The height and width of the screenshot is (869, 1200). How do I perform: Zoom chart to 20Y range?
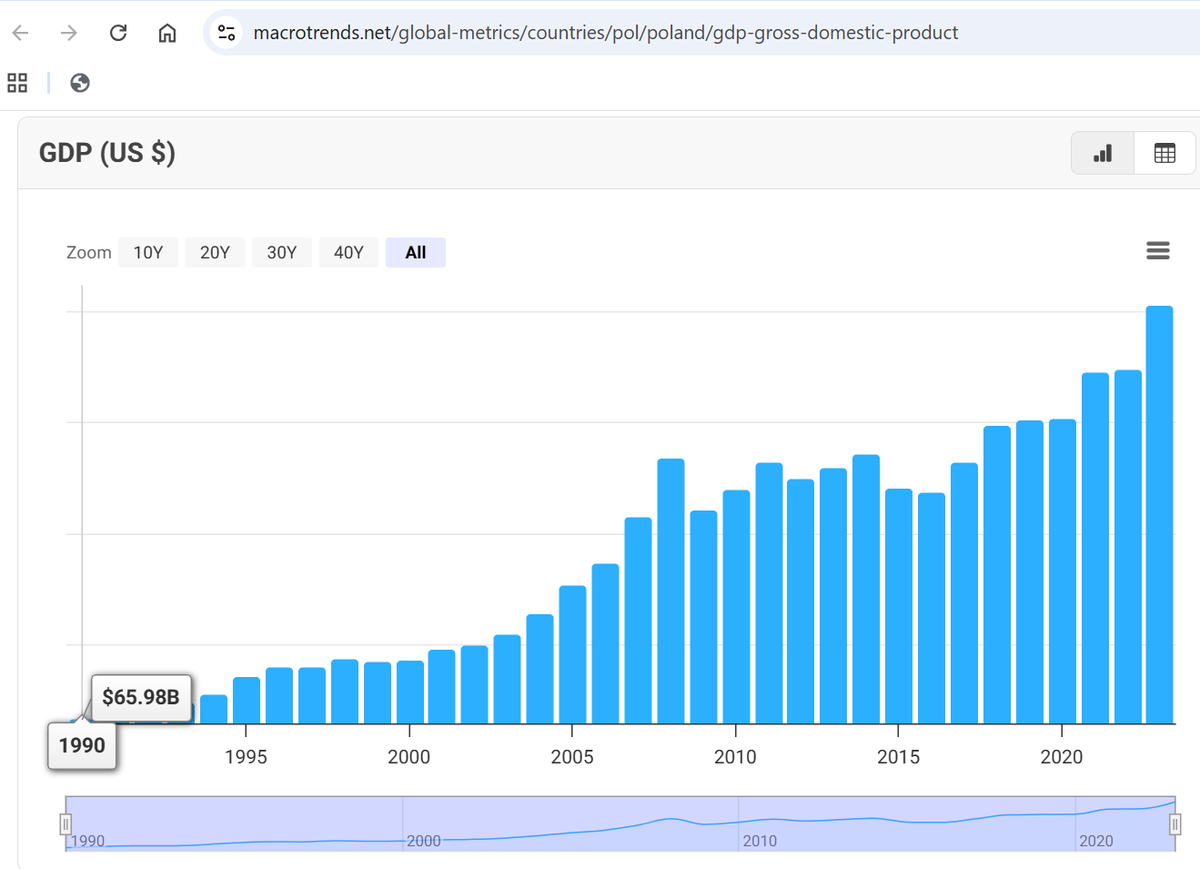(x=215, y=253)
